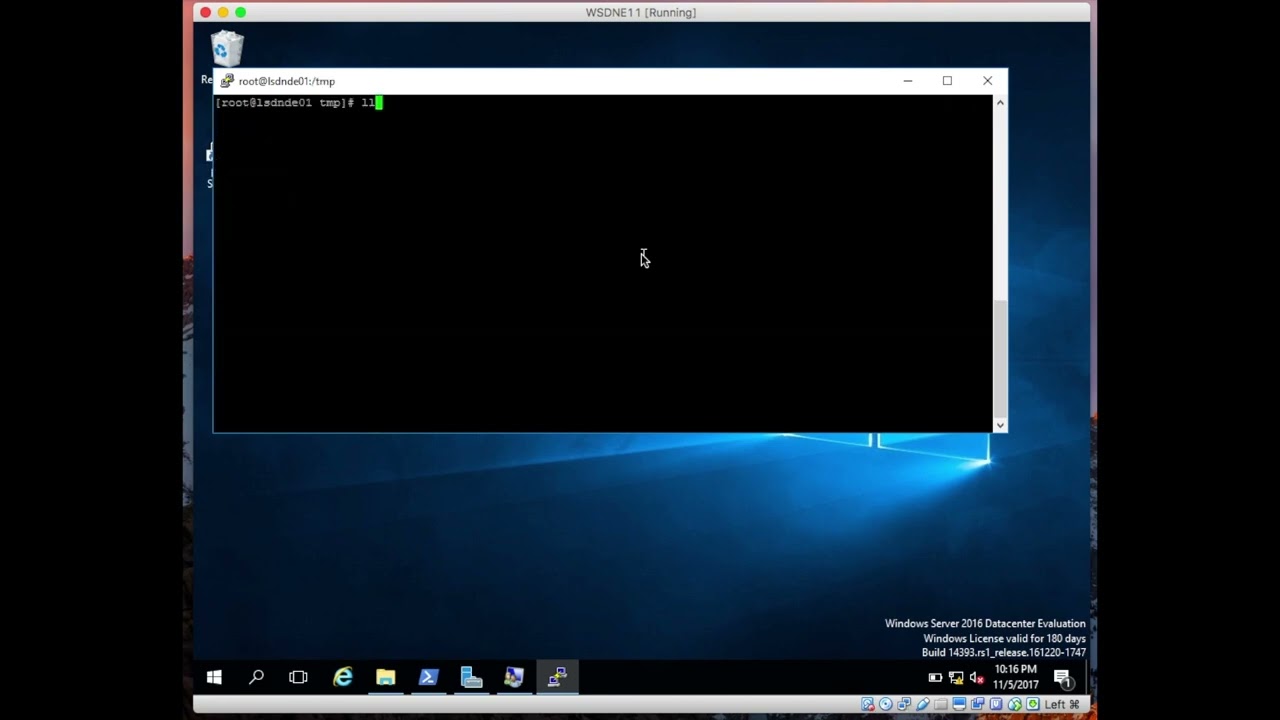Open network status tray icon

[956, 678]
